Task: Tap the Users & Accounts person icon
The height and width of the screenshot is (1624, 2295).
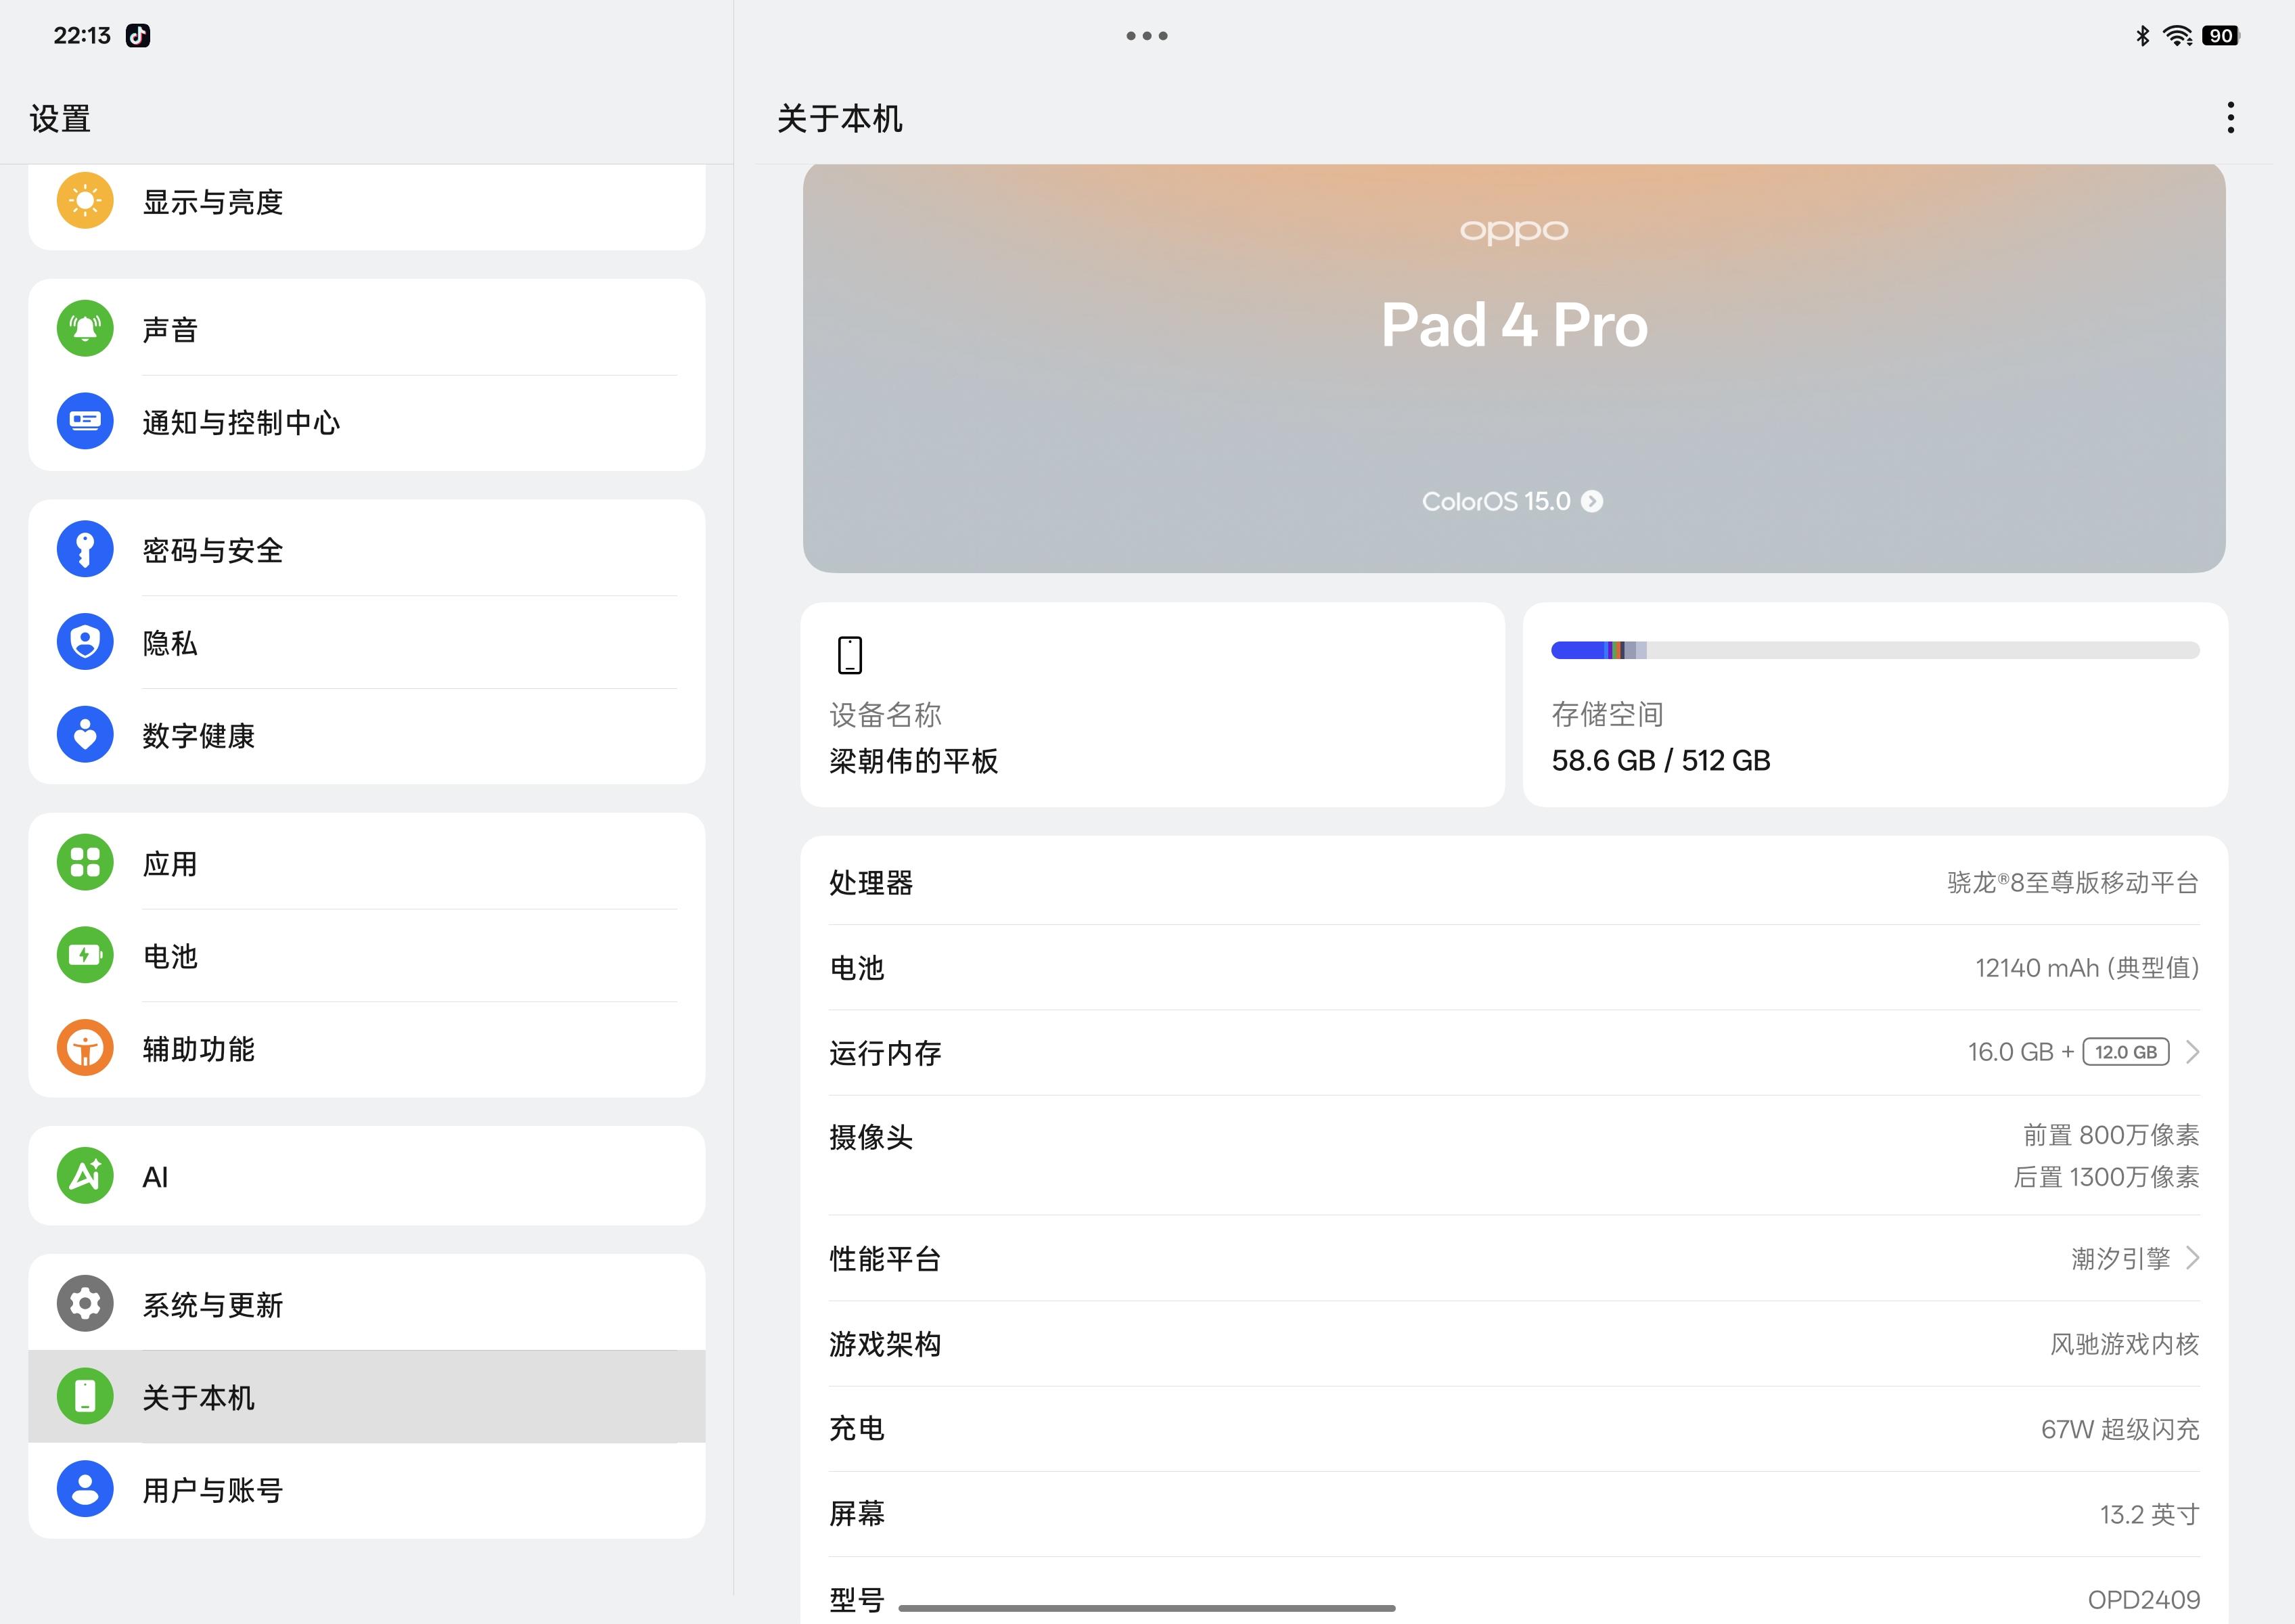Action: point(85,1489)
